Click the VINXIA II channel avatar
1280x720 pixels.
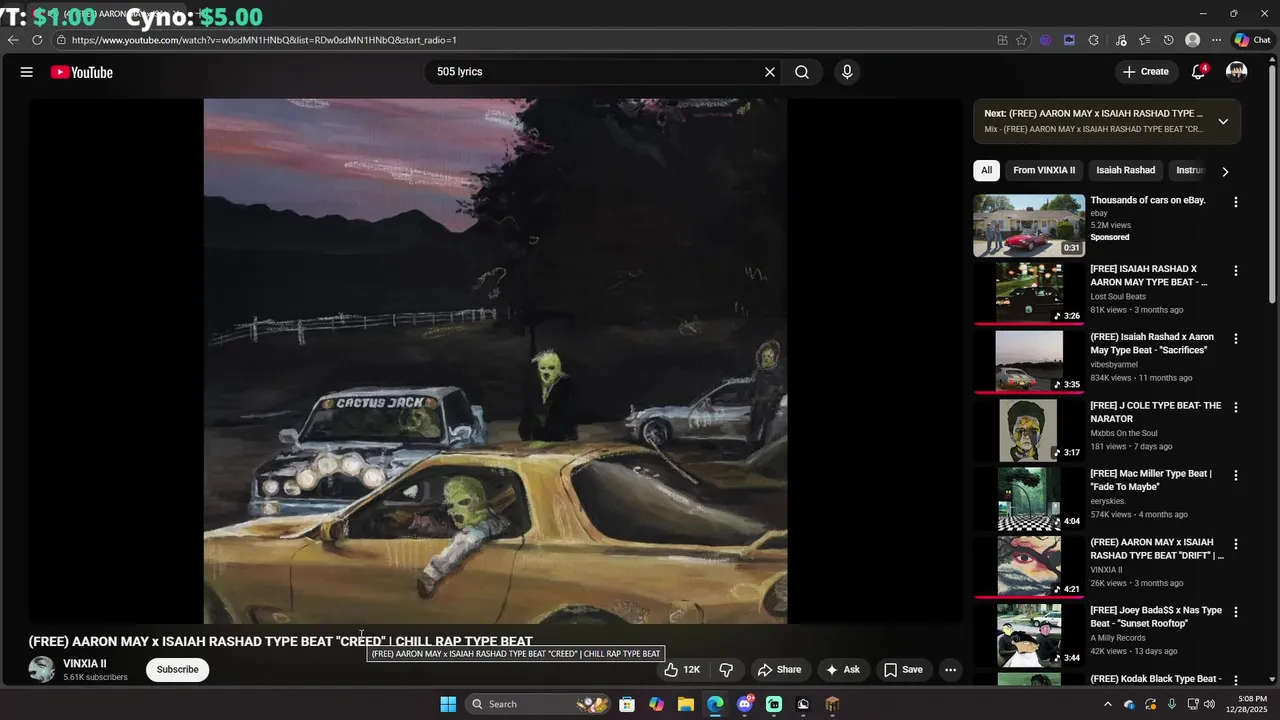click(x=42, y=669)
